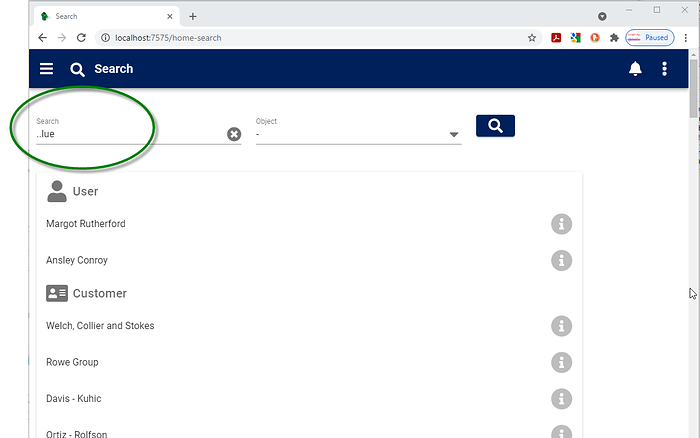Image resolution: width=700 pixels, height=438 pixels.
Task: Open a new browser tab
Action: point(193,17)
